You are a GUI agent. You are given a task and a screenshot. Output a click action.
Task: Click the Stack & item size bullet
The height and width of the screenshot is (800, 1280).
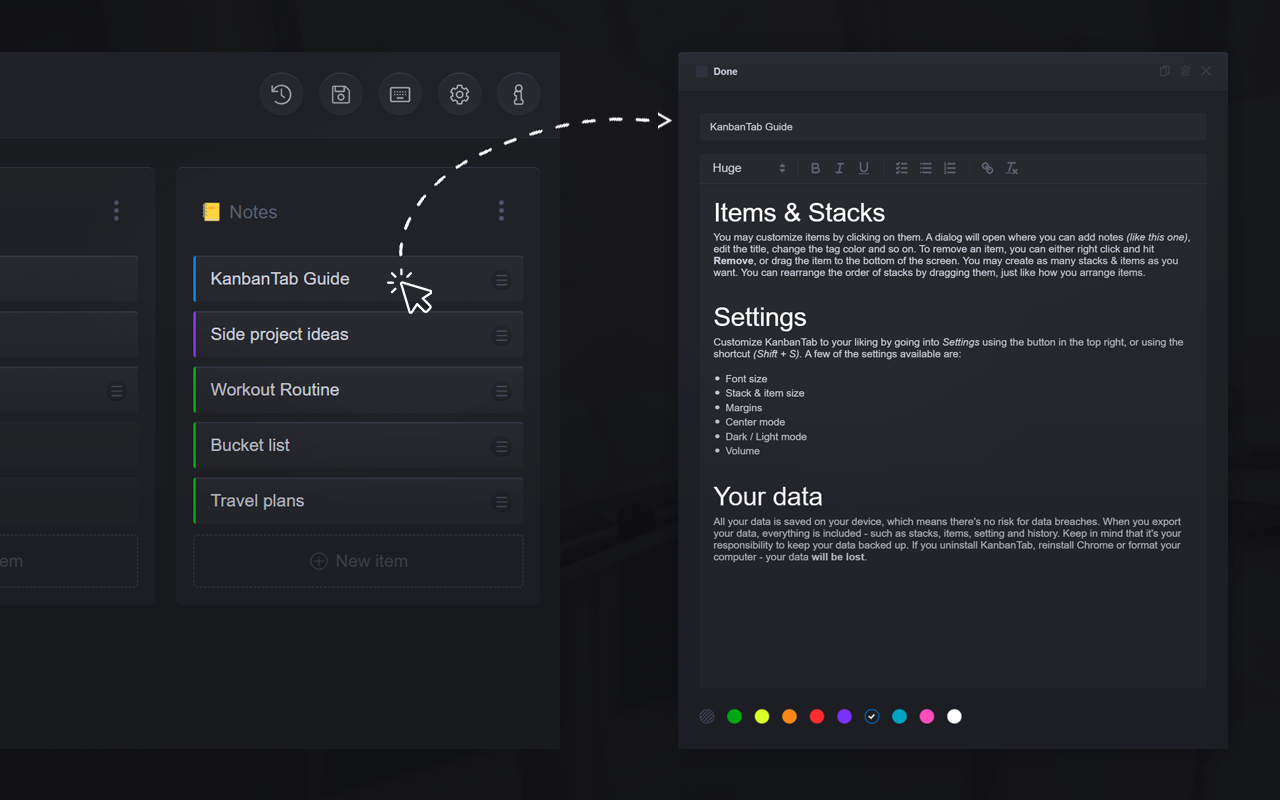click(x=765, y=393)
